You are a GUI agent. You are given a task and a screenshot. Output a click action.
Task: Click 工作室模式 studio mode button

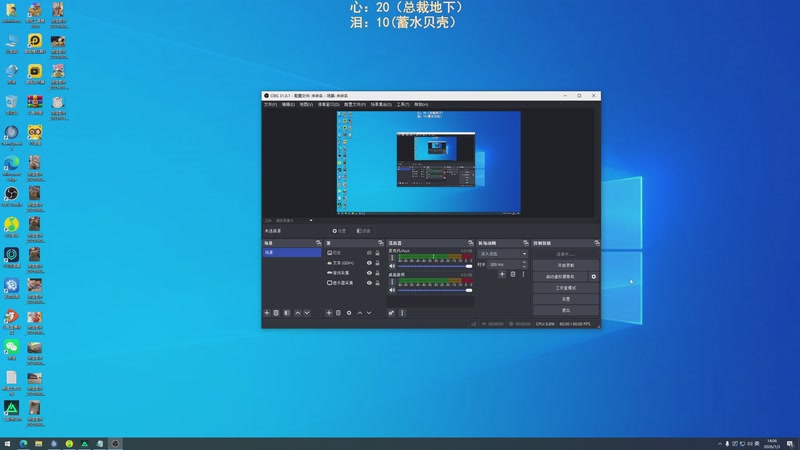[x=565, y=288]
